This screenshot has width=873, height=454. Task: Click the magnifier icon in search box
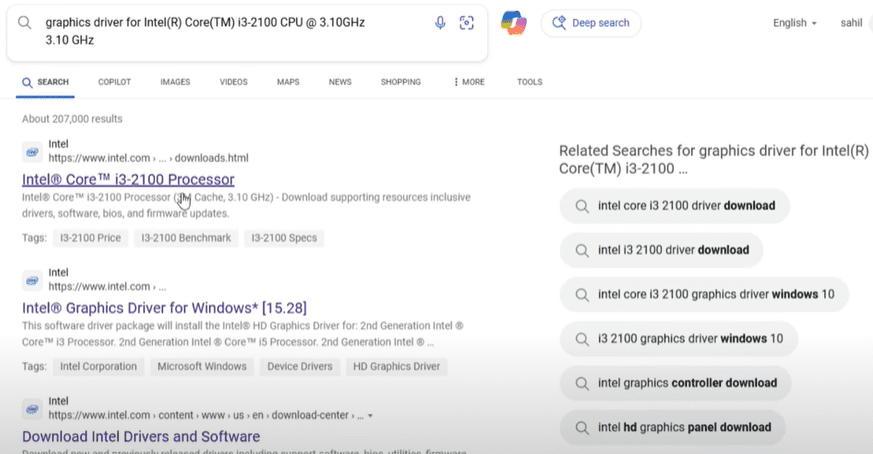click(x=24, y=22)
